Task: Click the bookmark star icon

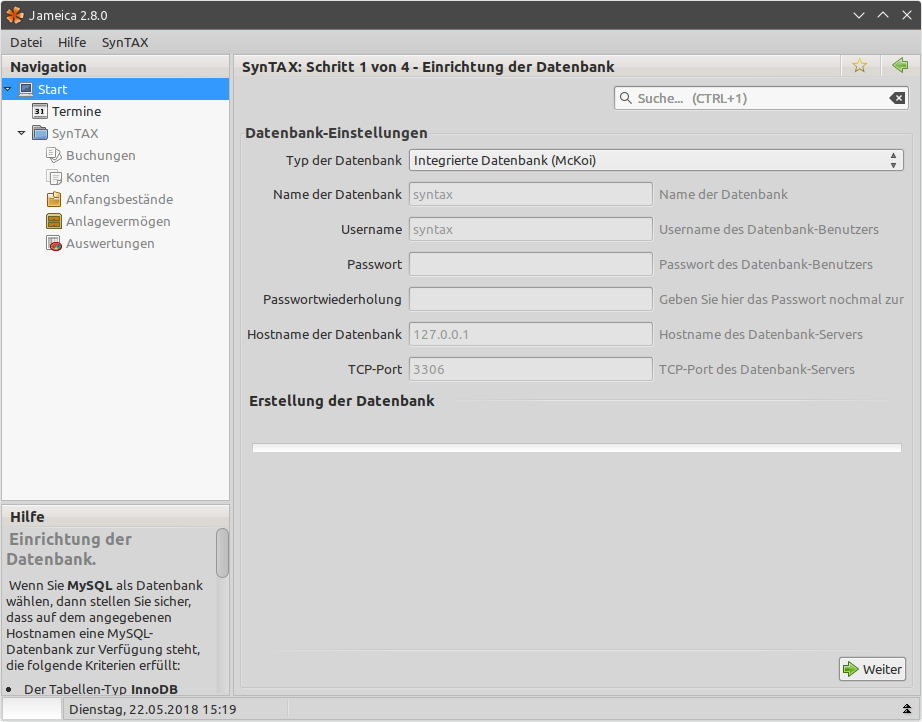Action: click(859, 66)
